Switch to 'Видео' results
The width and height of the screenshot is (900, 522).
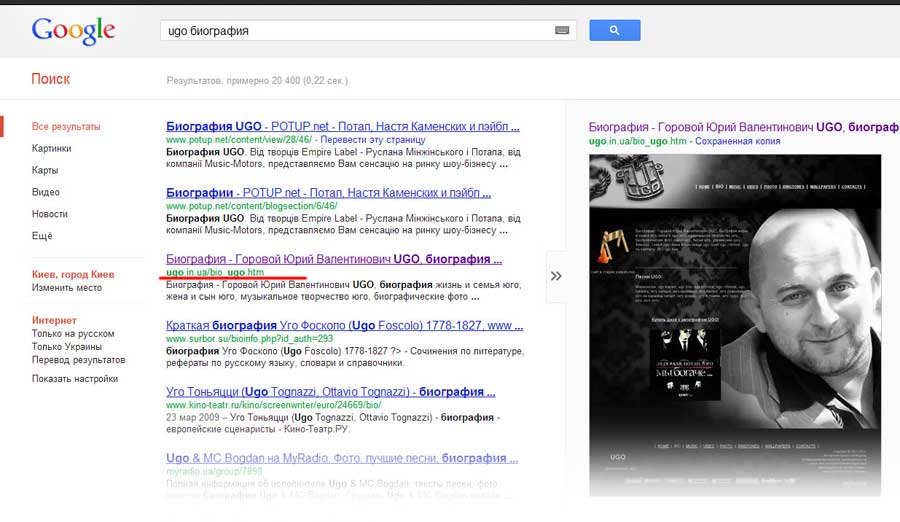(46, 192)
